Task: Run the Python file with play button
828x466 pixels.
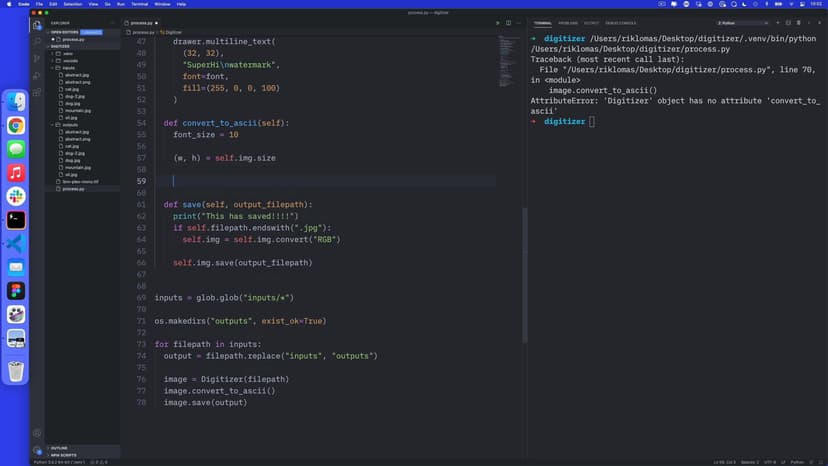Action: point(498,22)
